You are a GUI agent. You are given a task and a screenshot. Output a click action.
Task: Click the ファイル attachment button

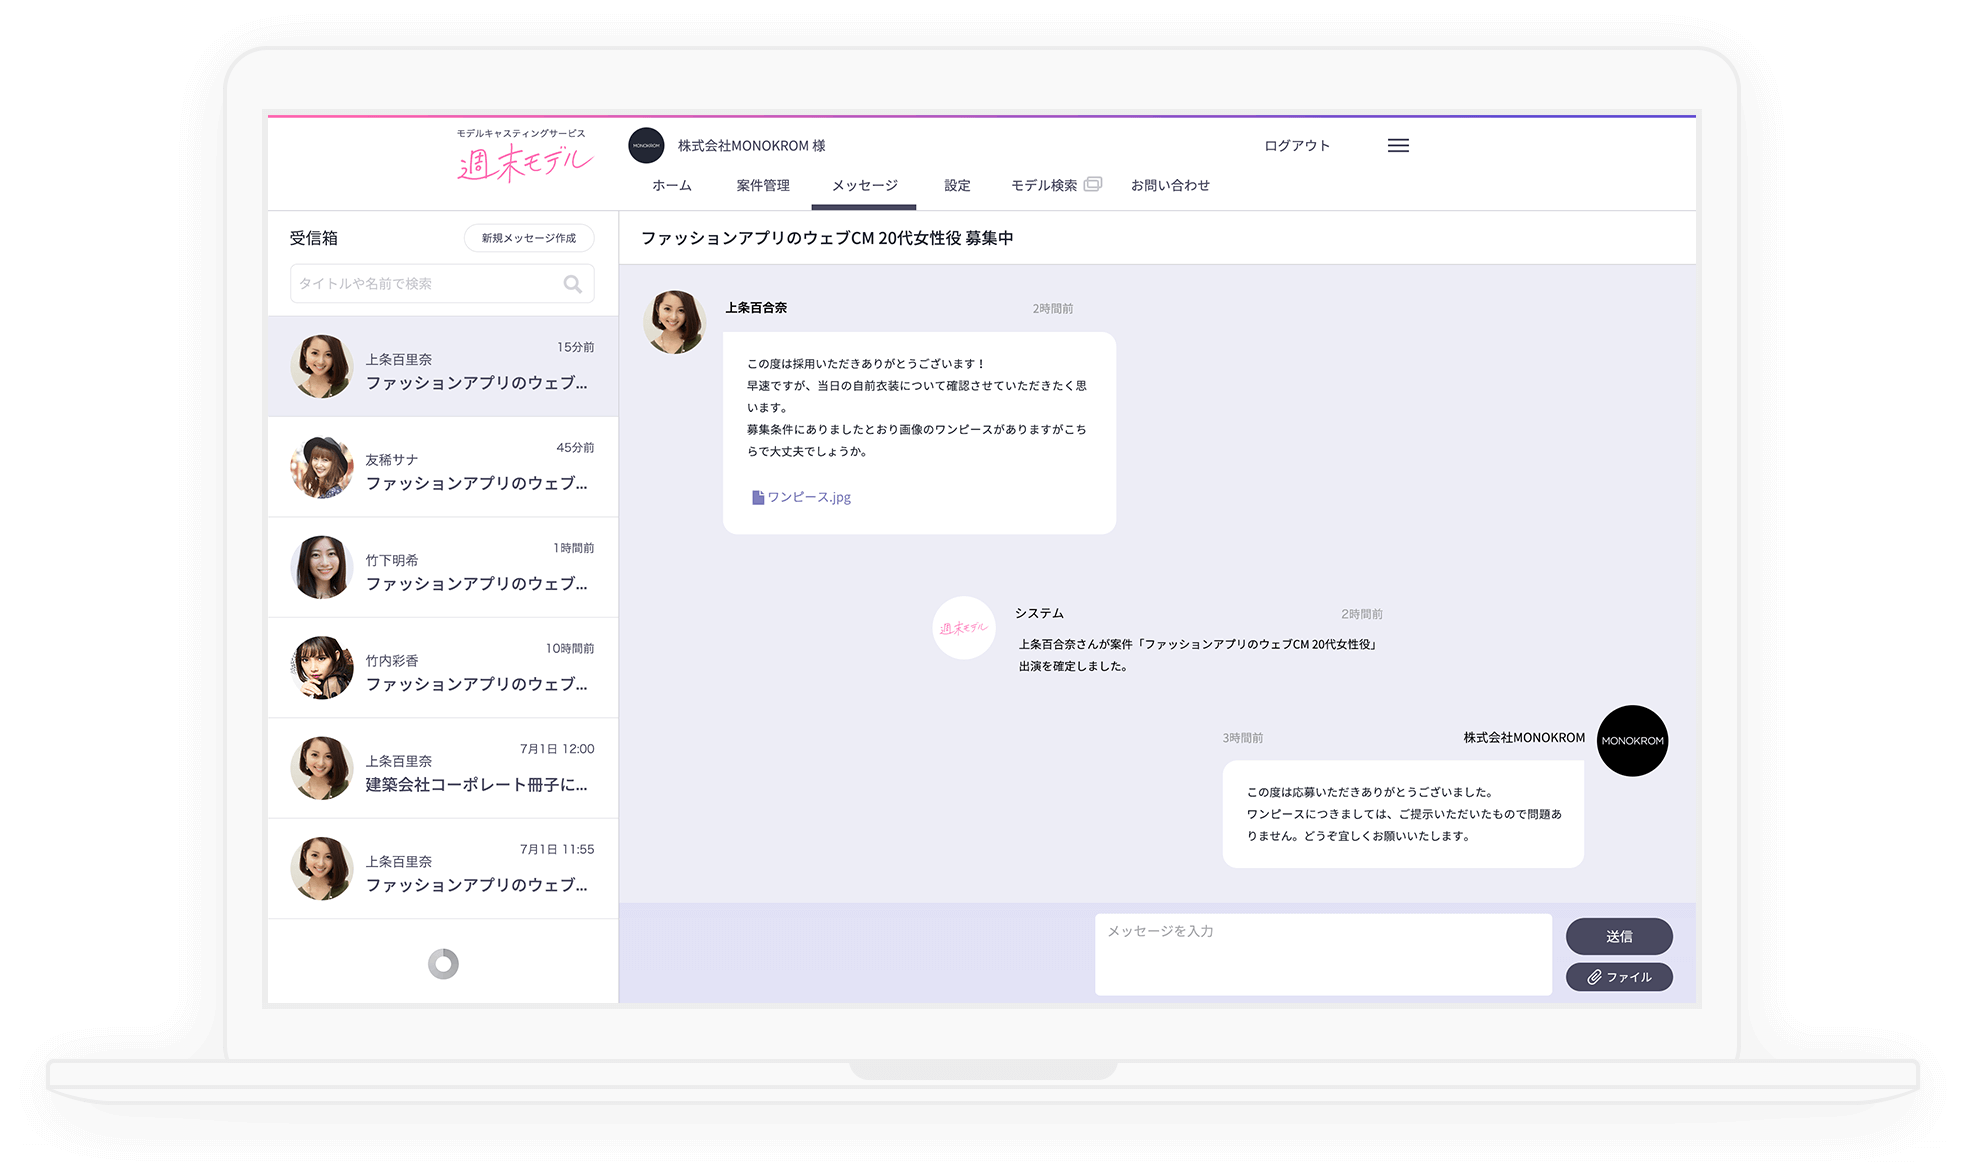tap(1619, 977)
